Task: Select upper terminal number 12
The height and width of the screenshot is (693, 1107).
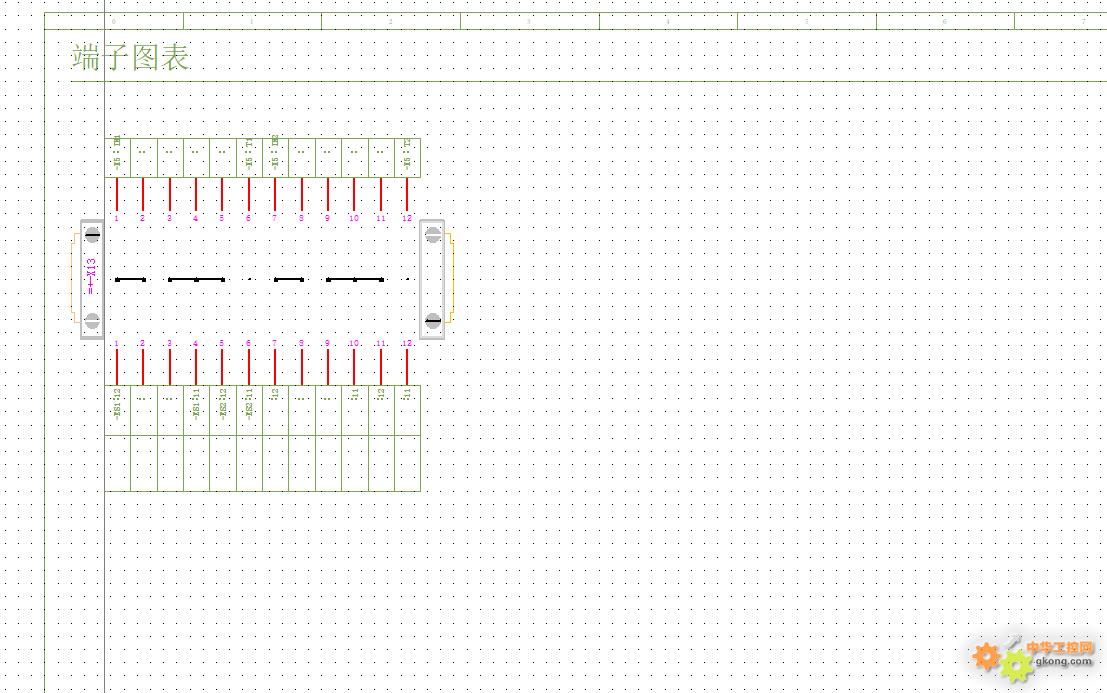Action: pos(406,218)
